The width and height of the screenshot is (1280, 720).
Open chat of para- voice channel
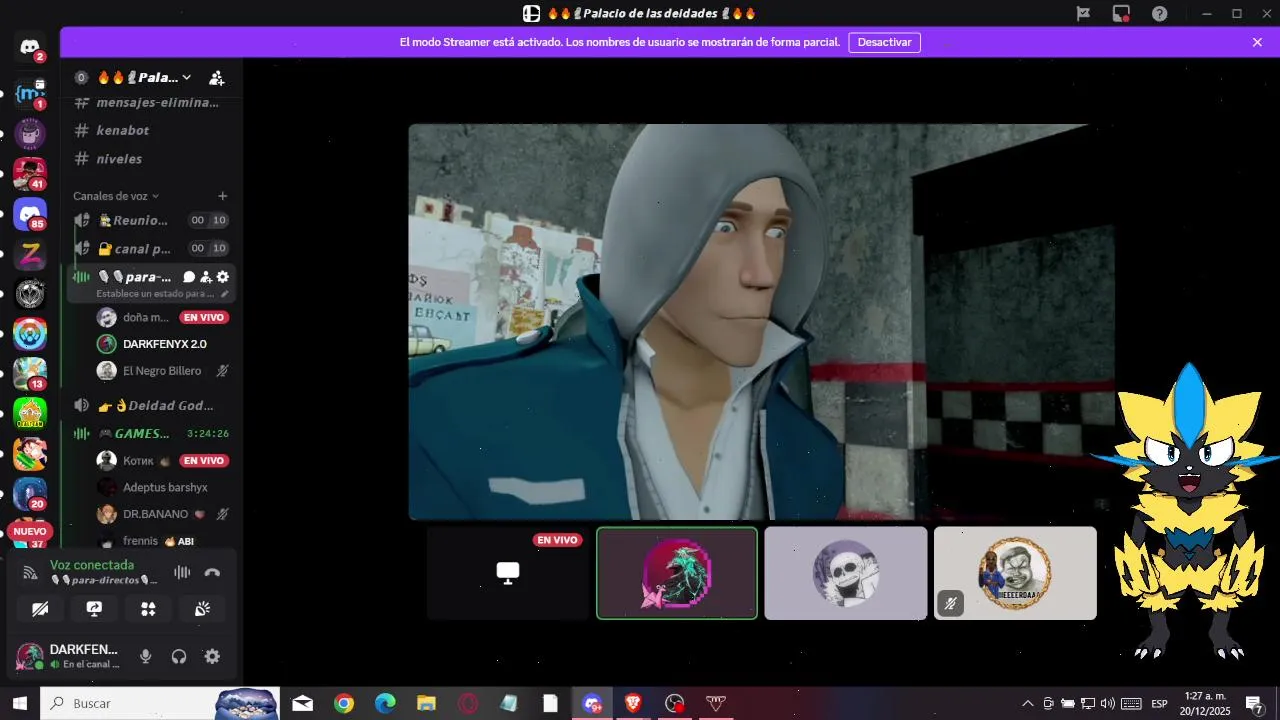[x=189, y=277]
